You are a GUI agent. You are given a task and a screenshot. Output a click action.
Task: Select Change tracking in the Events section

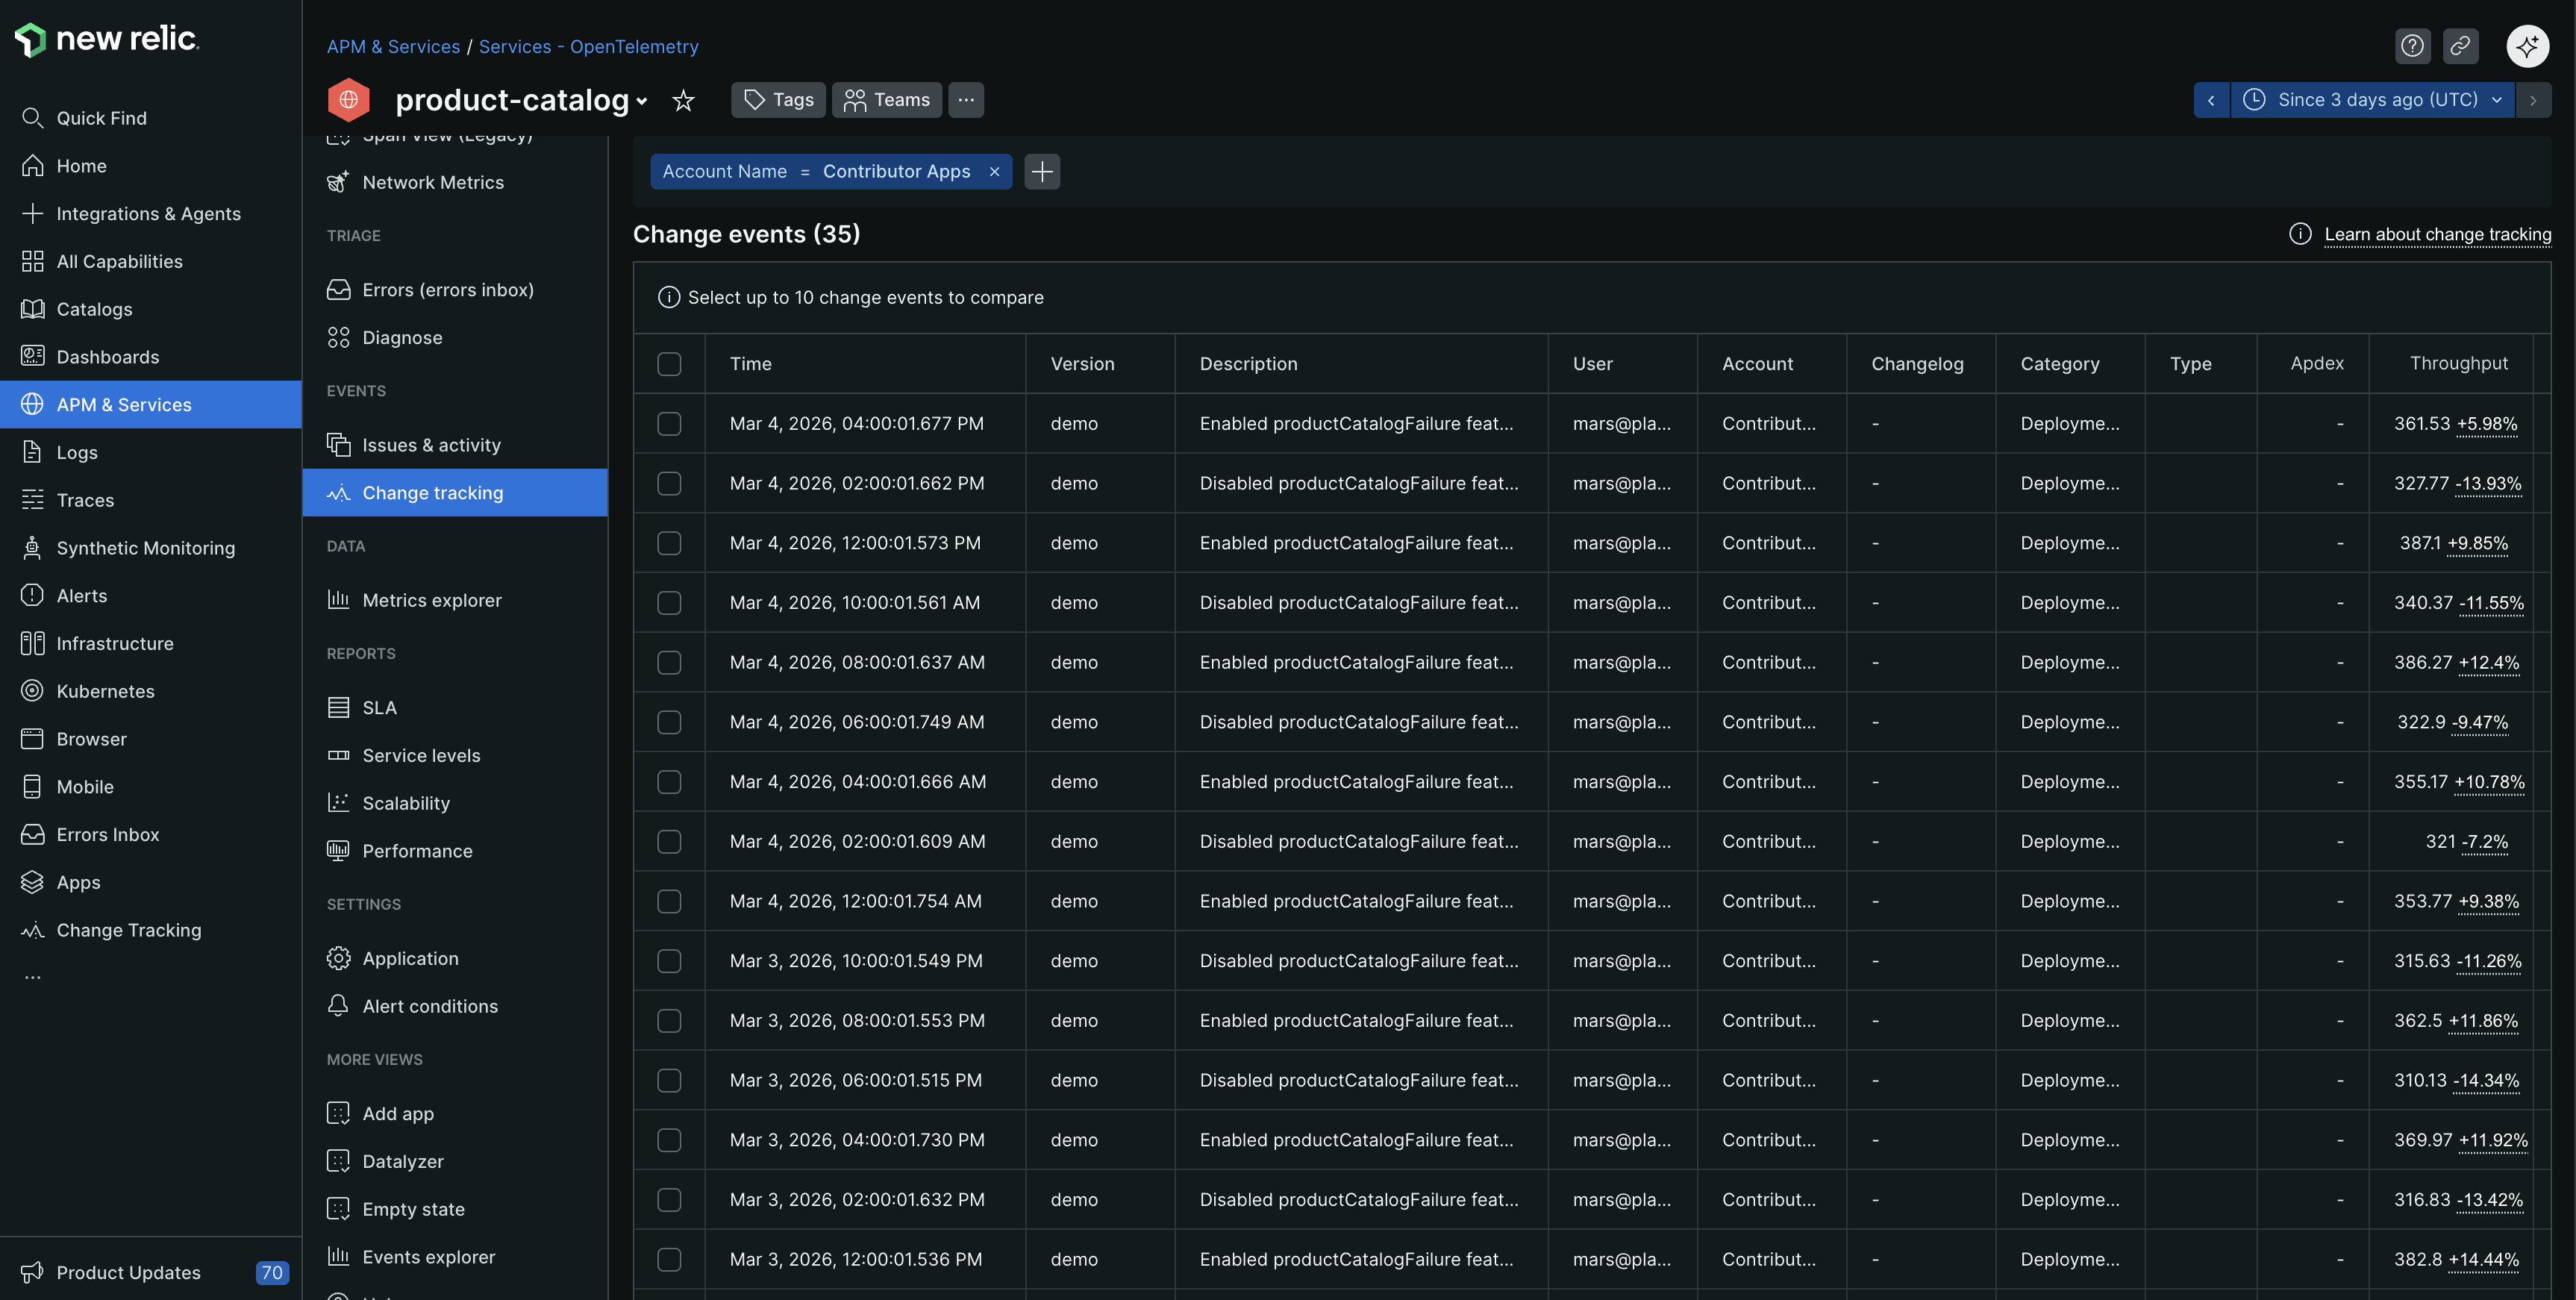click(432, 492)
